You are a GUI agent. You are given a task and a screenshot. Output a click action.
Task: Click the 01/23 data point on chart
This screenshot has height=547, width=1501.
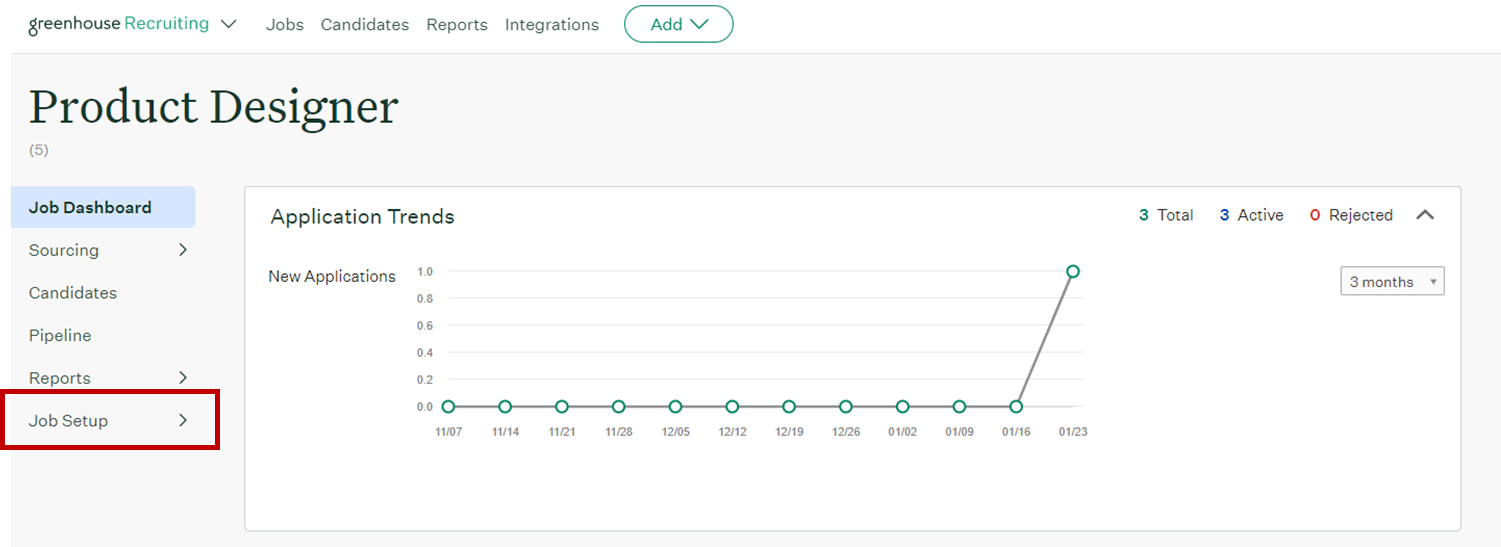(1073, 271)
